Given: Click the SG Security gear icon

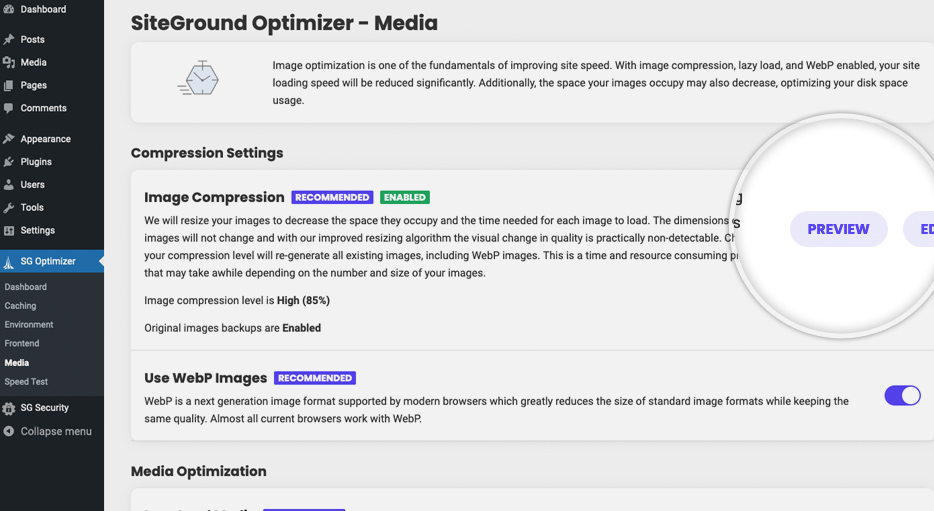Looking at the screenshot, I should [x=8, y=408].
